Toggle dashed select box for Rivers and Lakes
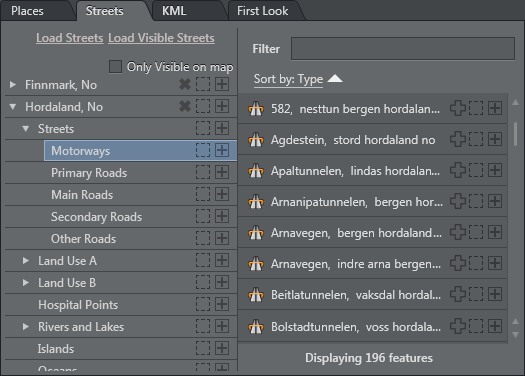Image resolution: width=525 pixels, height=376 pixels. [203, 326]
